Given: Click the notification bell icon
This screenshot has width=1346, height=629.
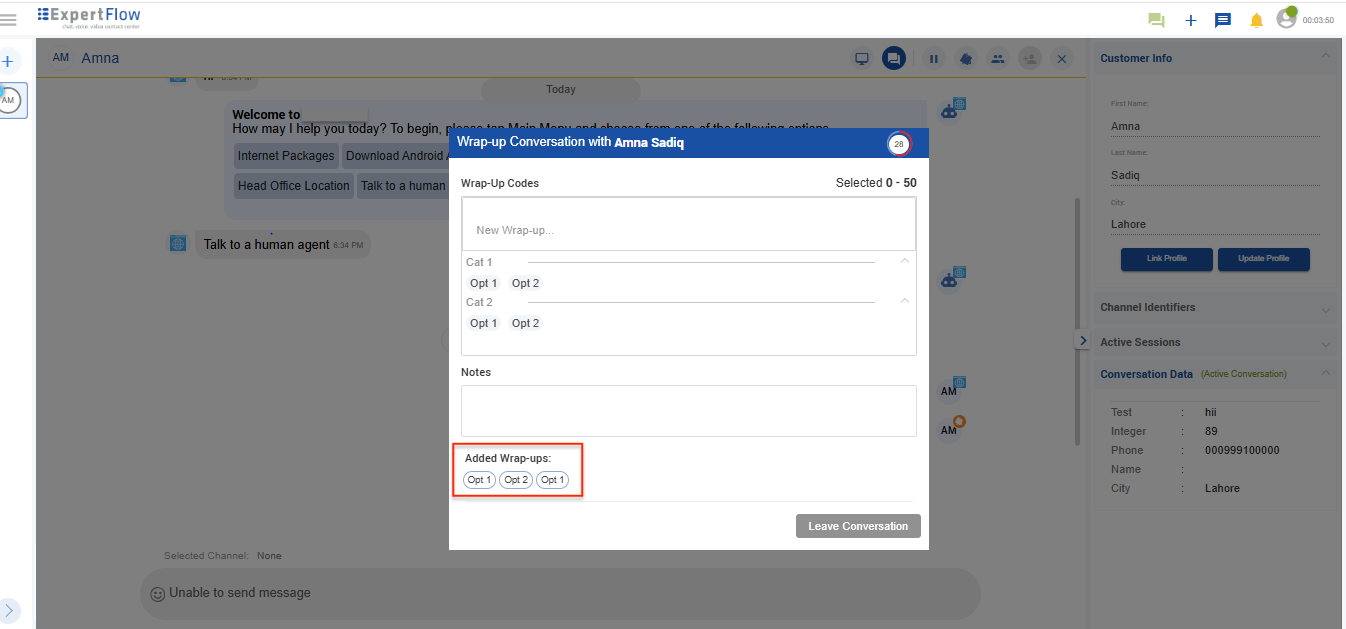Looking at the screenshot, I should (1256, 20).
